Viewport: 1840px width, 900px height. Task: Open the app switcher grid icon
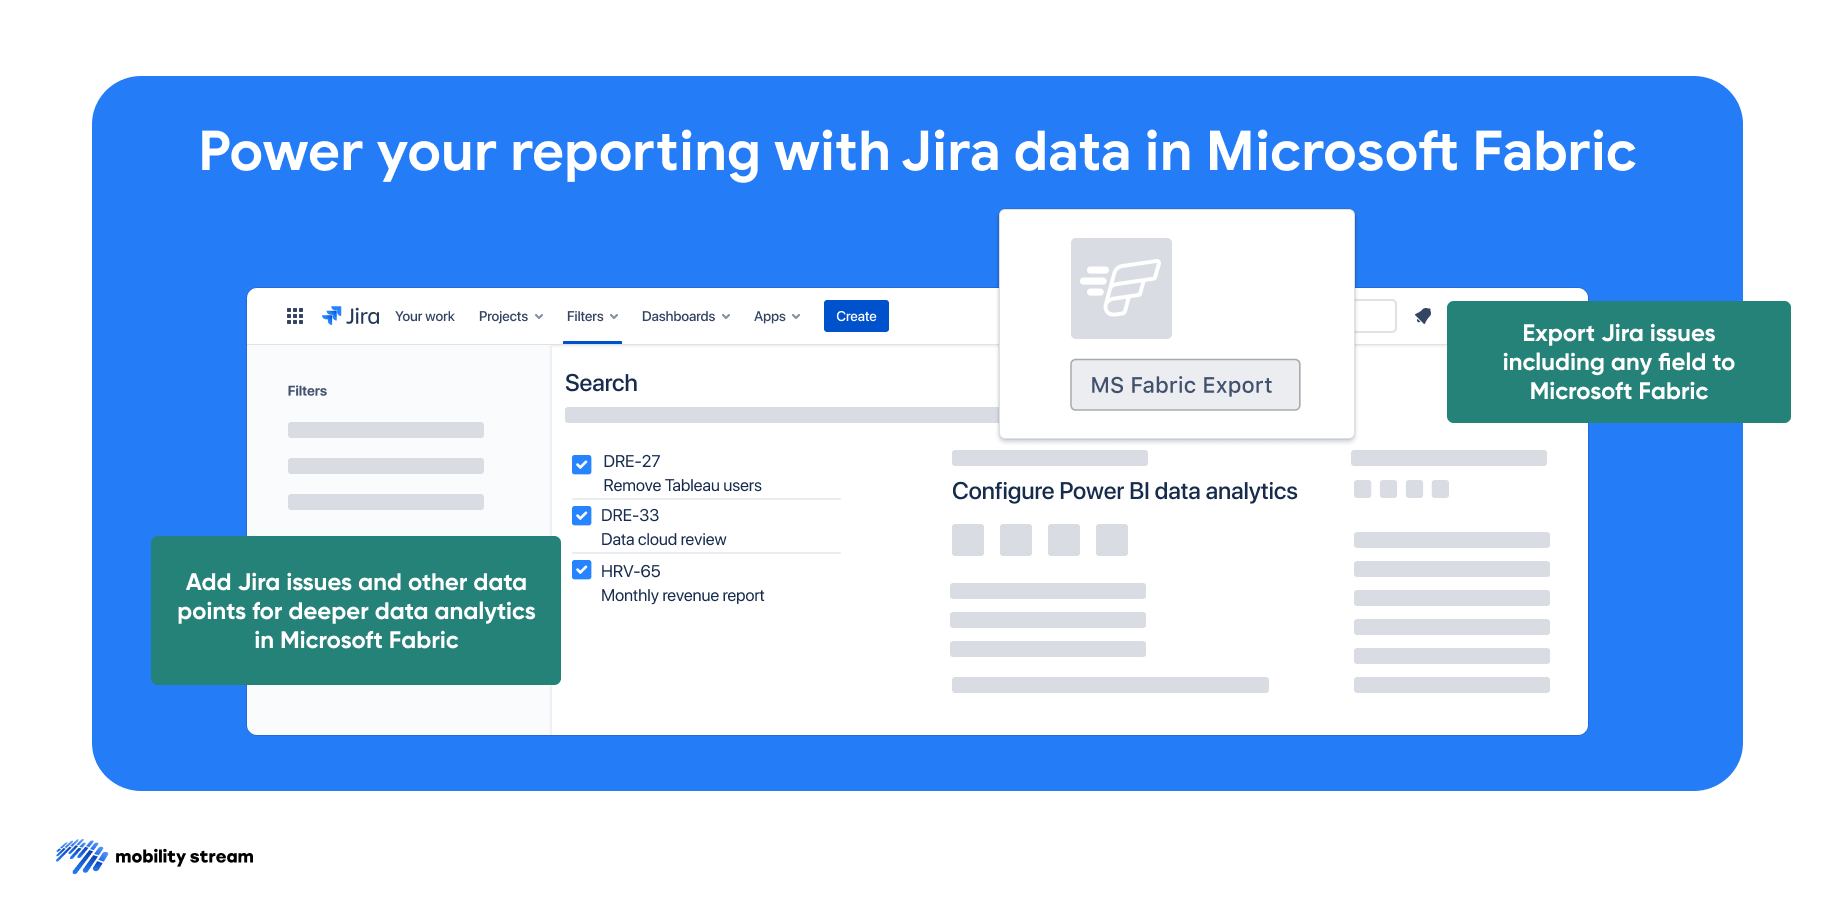(x=295, y=316)
